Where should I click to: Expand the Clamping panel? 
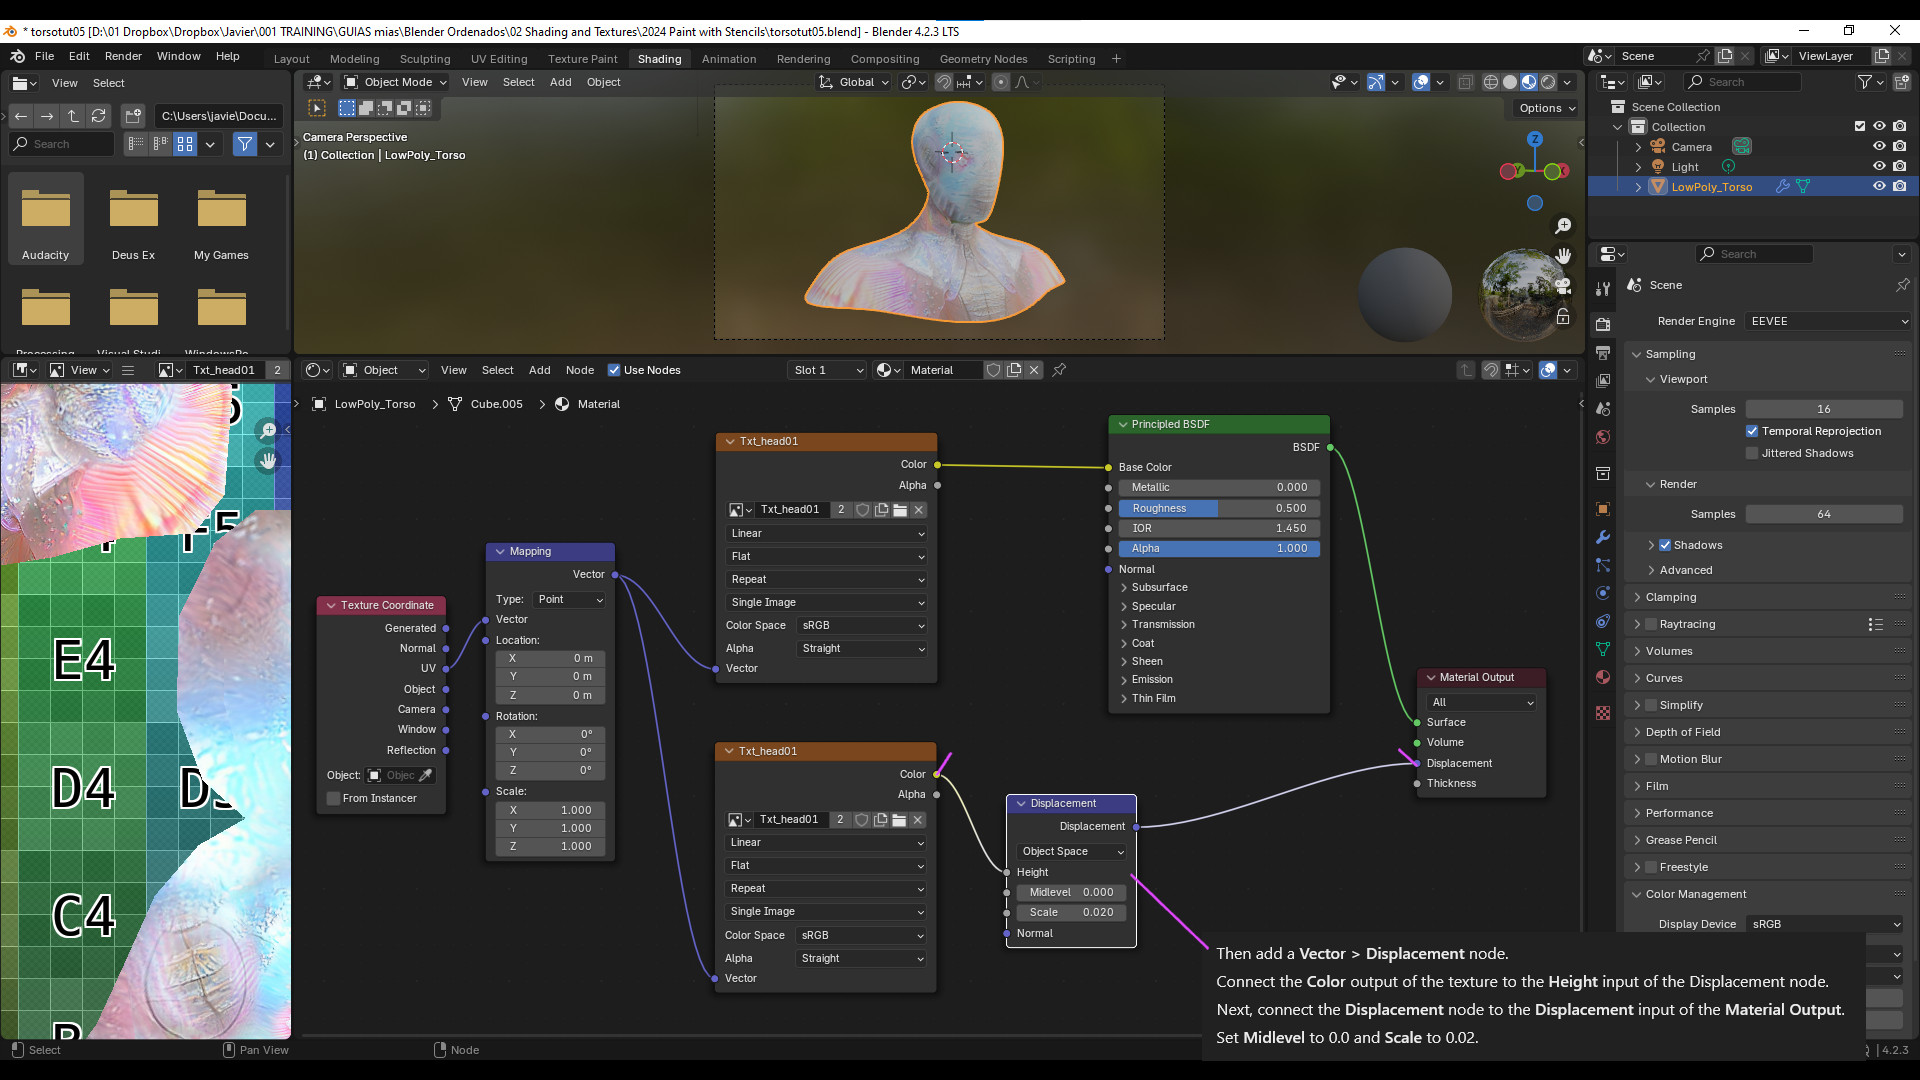point(1670,597)
